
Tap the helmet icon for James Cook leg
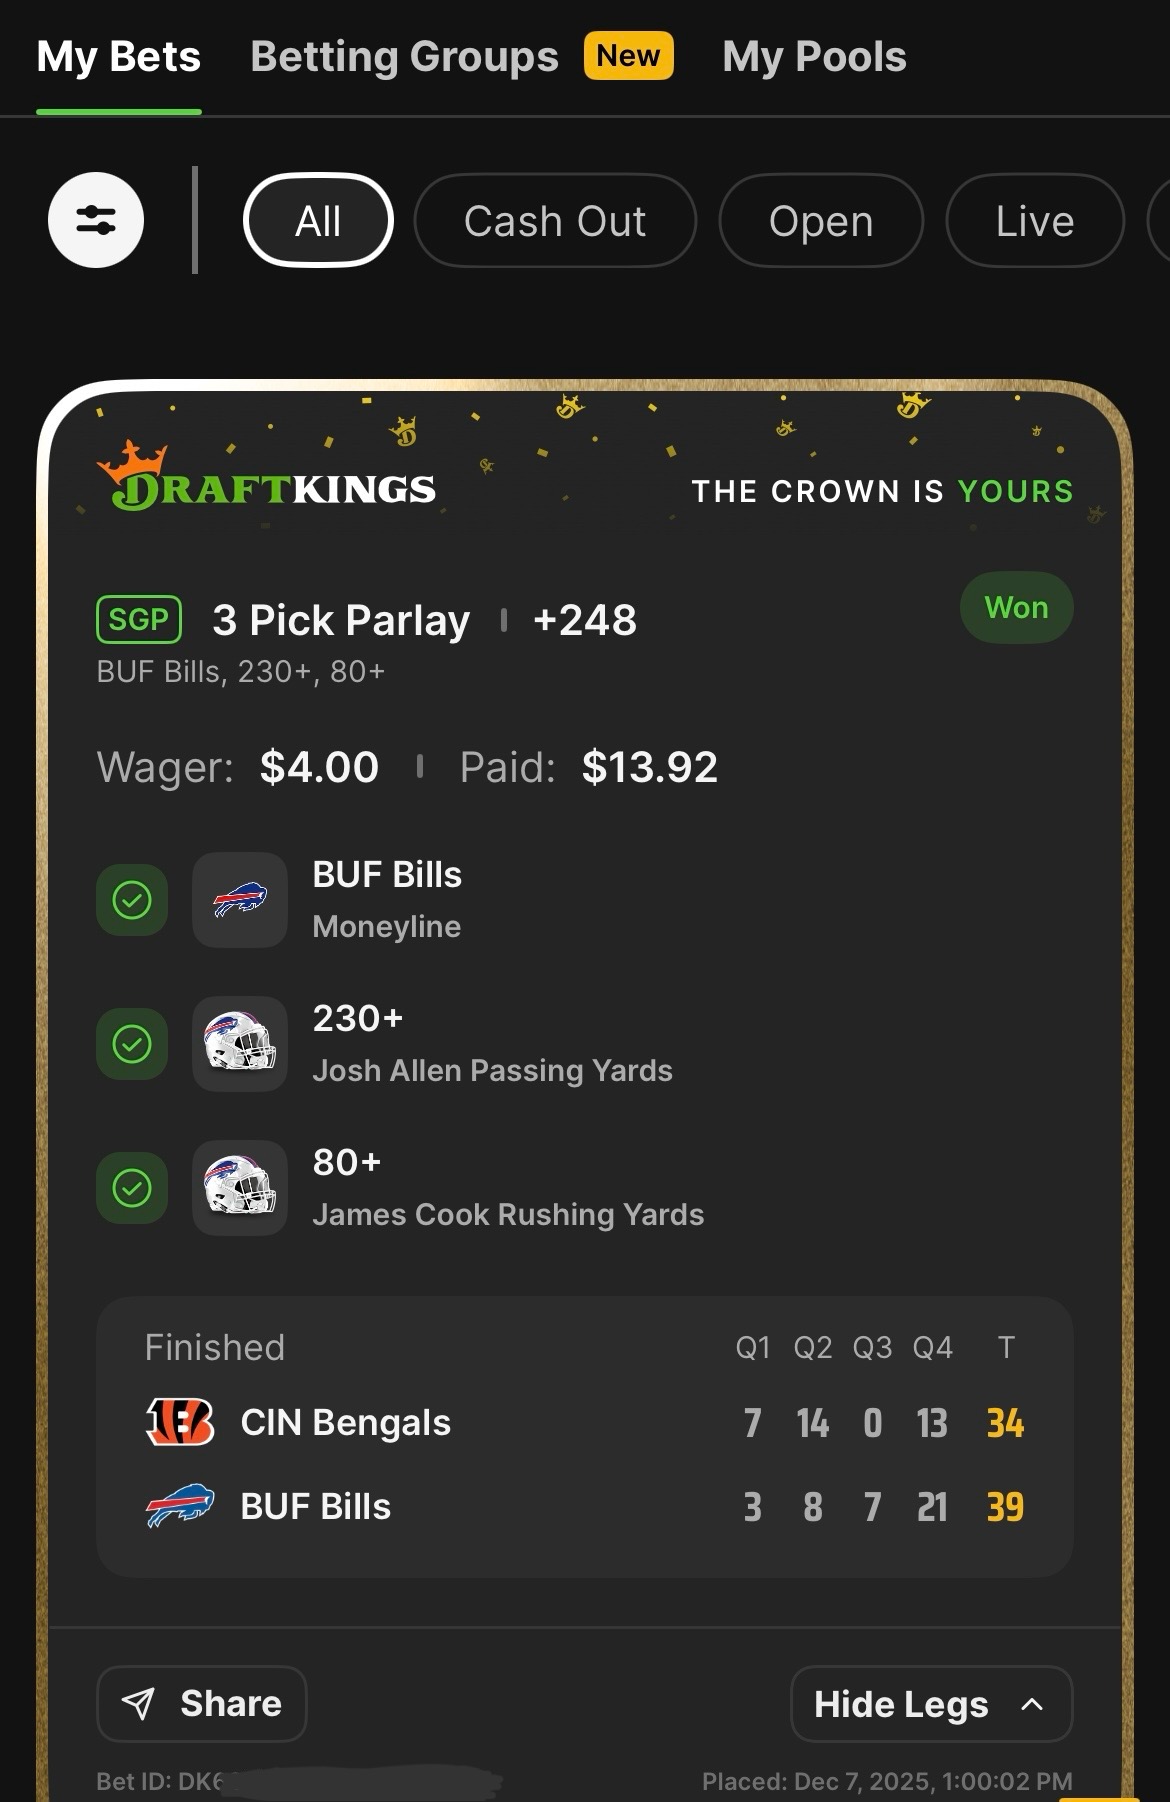point(240,1188)
